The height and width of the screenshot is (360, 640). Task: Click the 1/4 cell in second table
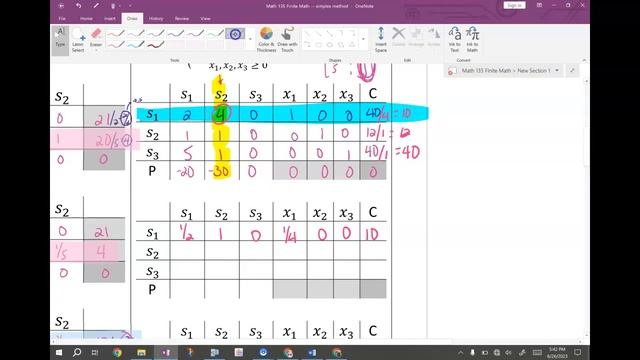coord(289,235)
